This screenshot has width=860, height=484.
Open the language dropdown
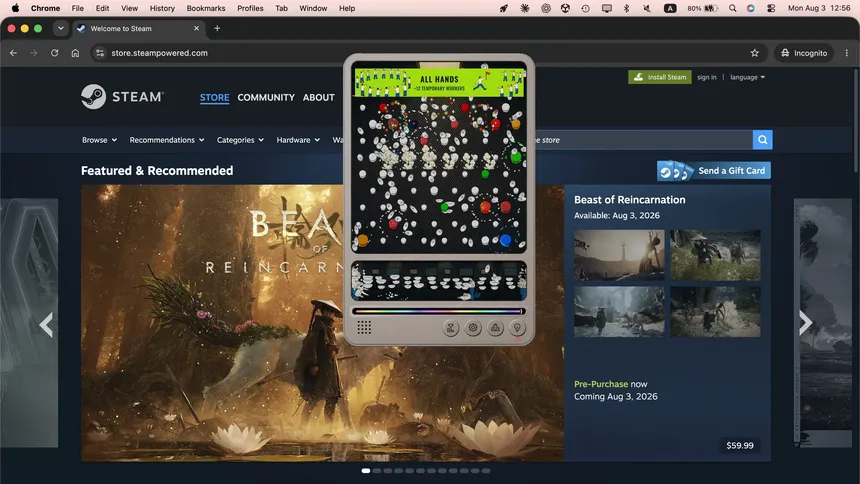pyautogui.click(x=747, y=77)
